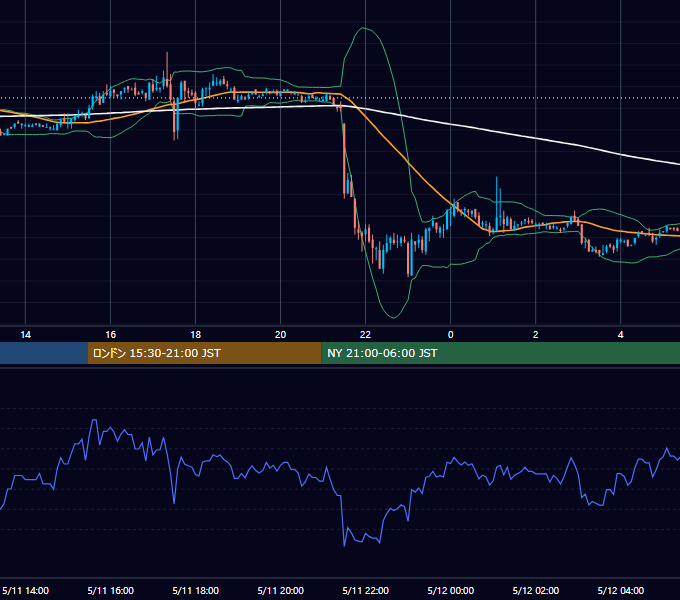Click the NY 21:00-06:00 JST session bar

coord(500,353)
